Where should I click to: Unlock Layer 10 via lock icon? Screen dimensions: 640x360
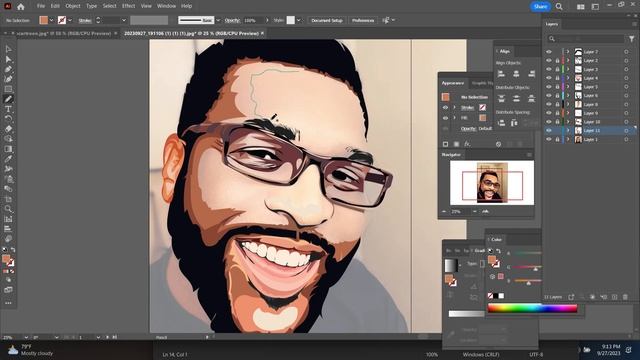click(557, 122)
